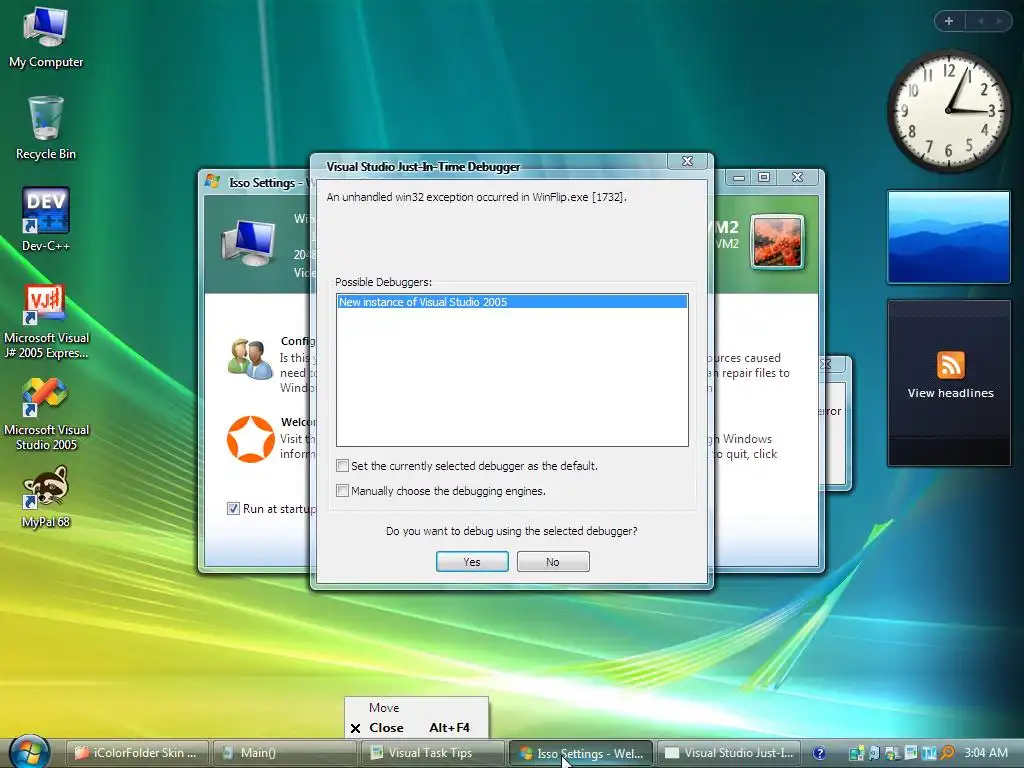Minimize the Isso Settings window
The width and height of the screenshot is (1024, 768).
coord(739,177)
